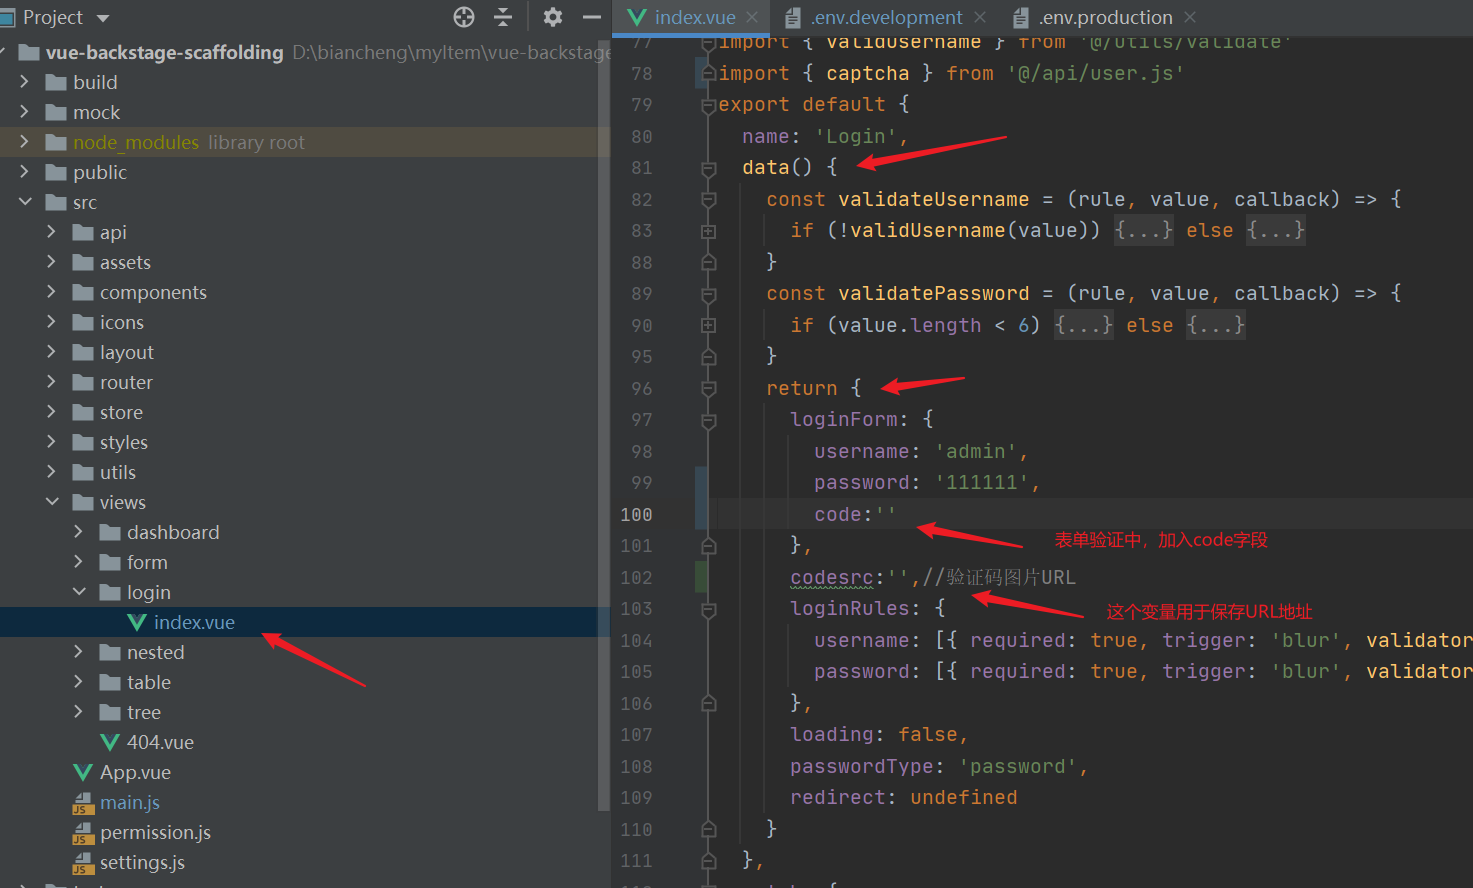
Task: Collapse the src folder
Action: [25, 202]
